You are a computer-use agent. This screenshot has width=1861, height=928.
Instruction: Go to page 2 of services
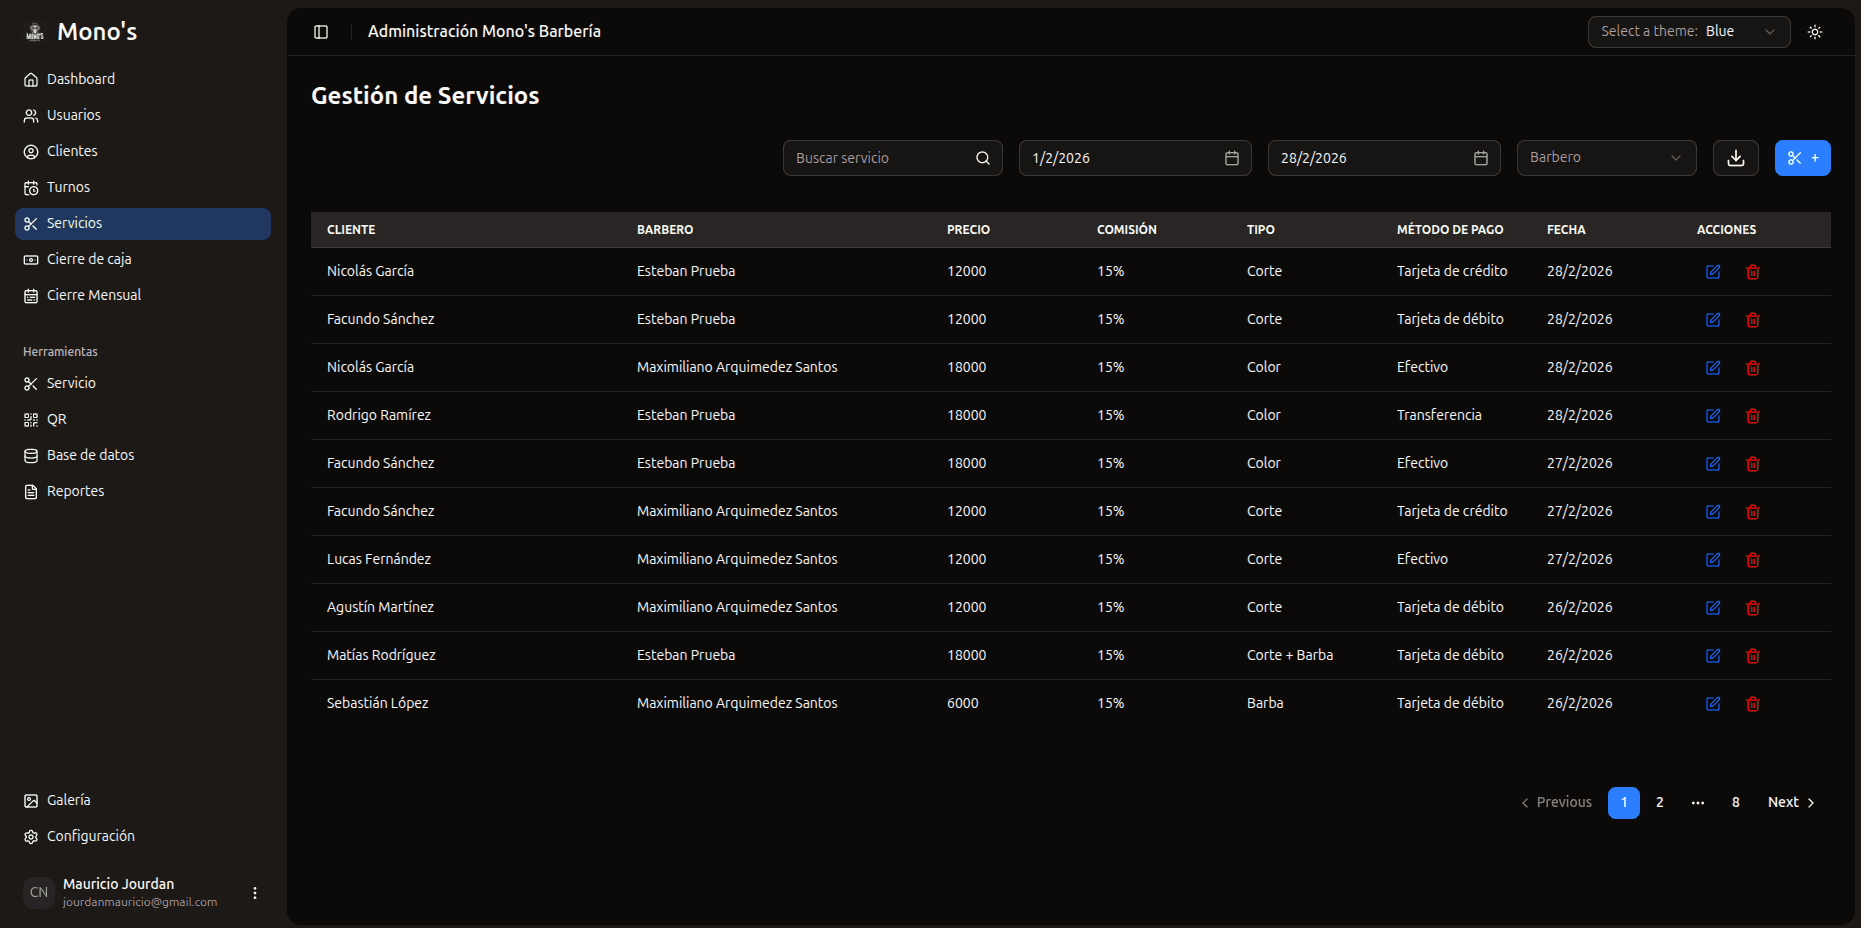(x=1660, y=802)
